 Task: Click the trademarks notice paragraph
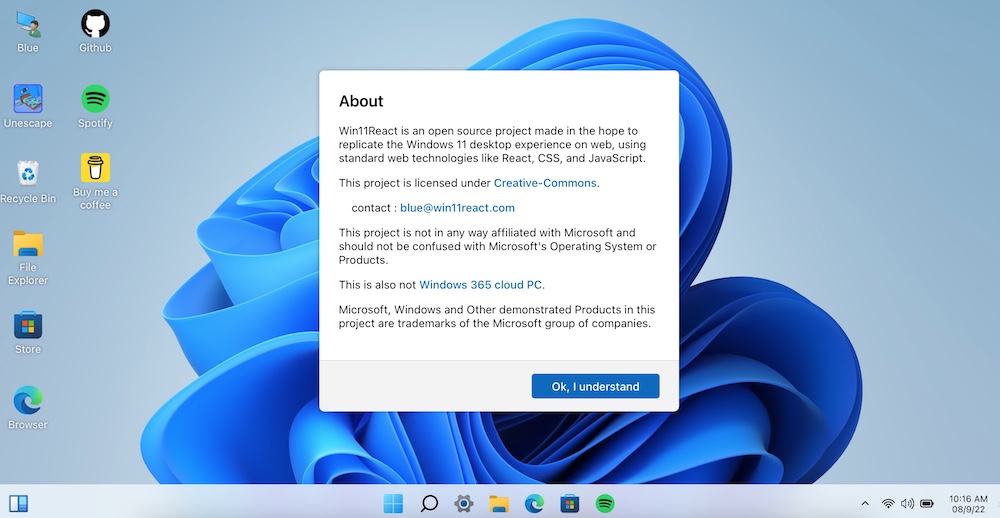point(497,316)
